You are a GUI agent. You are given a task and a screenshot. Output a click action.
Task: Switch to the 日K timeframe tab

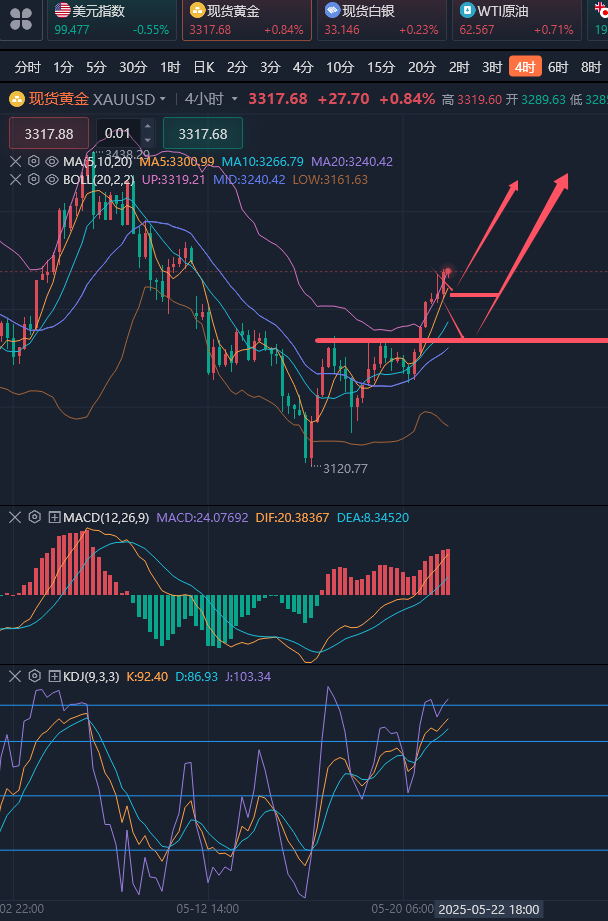[204, 68]
